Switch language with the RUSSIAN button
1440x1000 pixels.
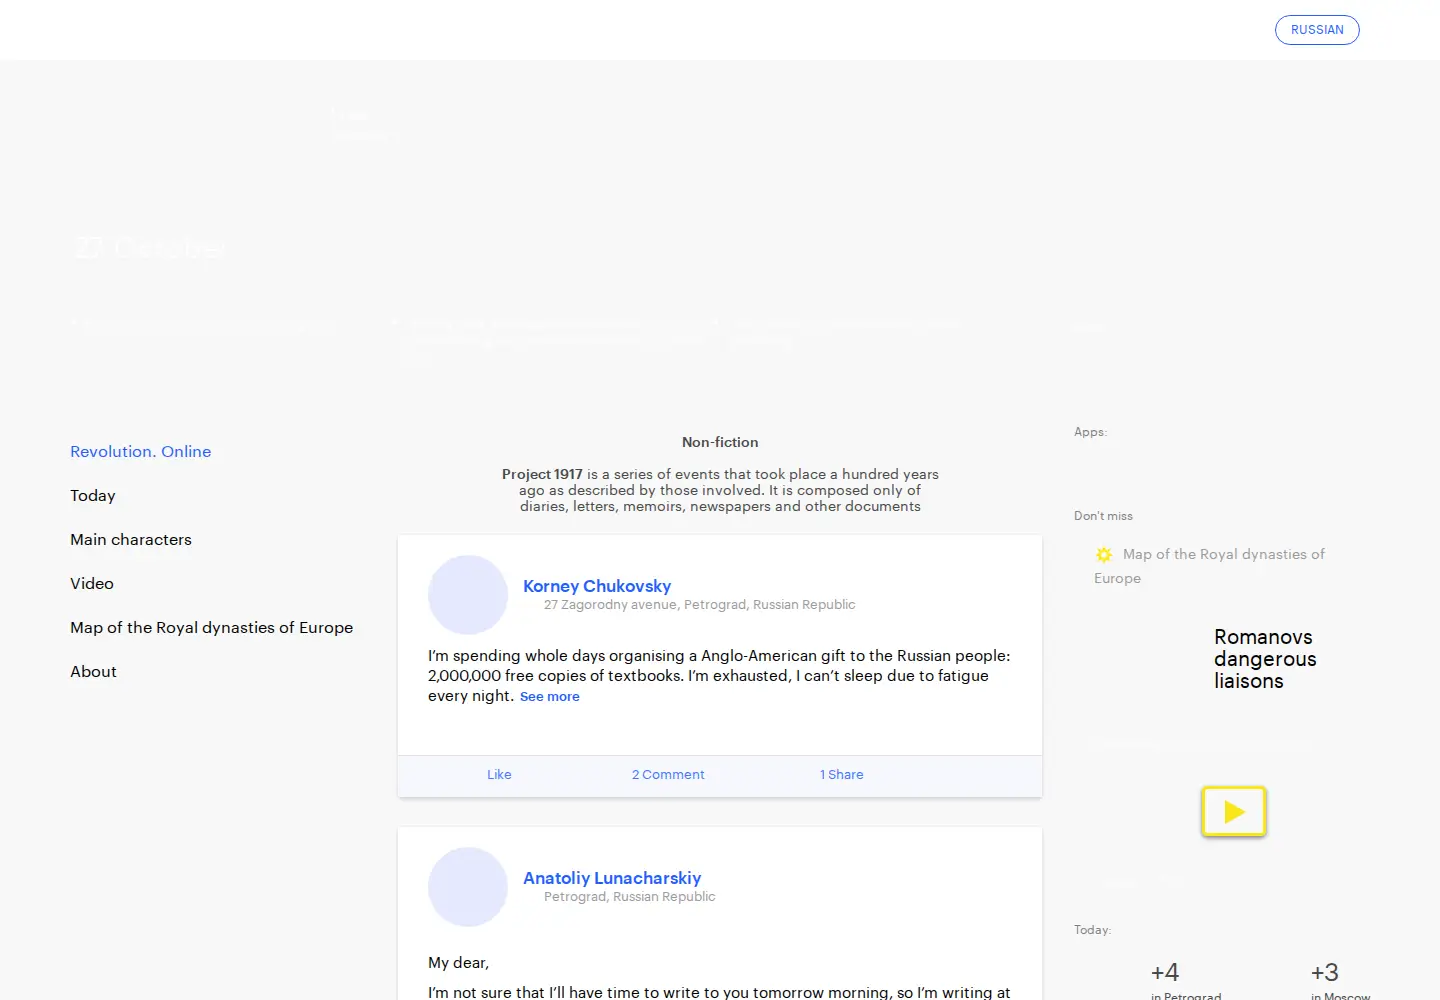point(1317,30)
